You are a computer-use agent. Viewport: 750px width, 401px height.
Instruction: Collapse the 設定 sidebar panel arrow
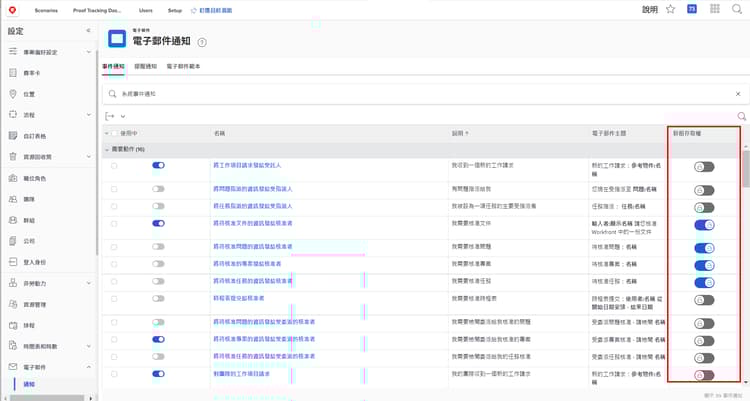tap(88, 31)
